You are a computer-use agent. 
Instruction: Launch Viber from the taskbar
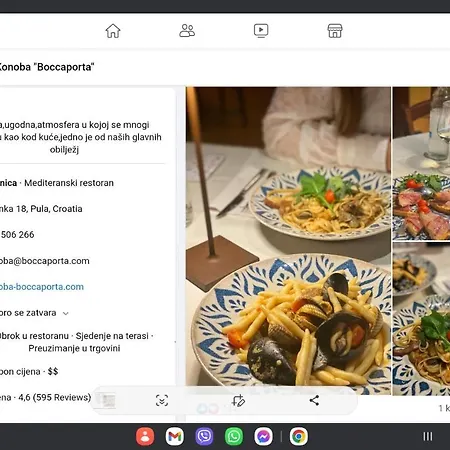click(204, 436)
